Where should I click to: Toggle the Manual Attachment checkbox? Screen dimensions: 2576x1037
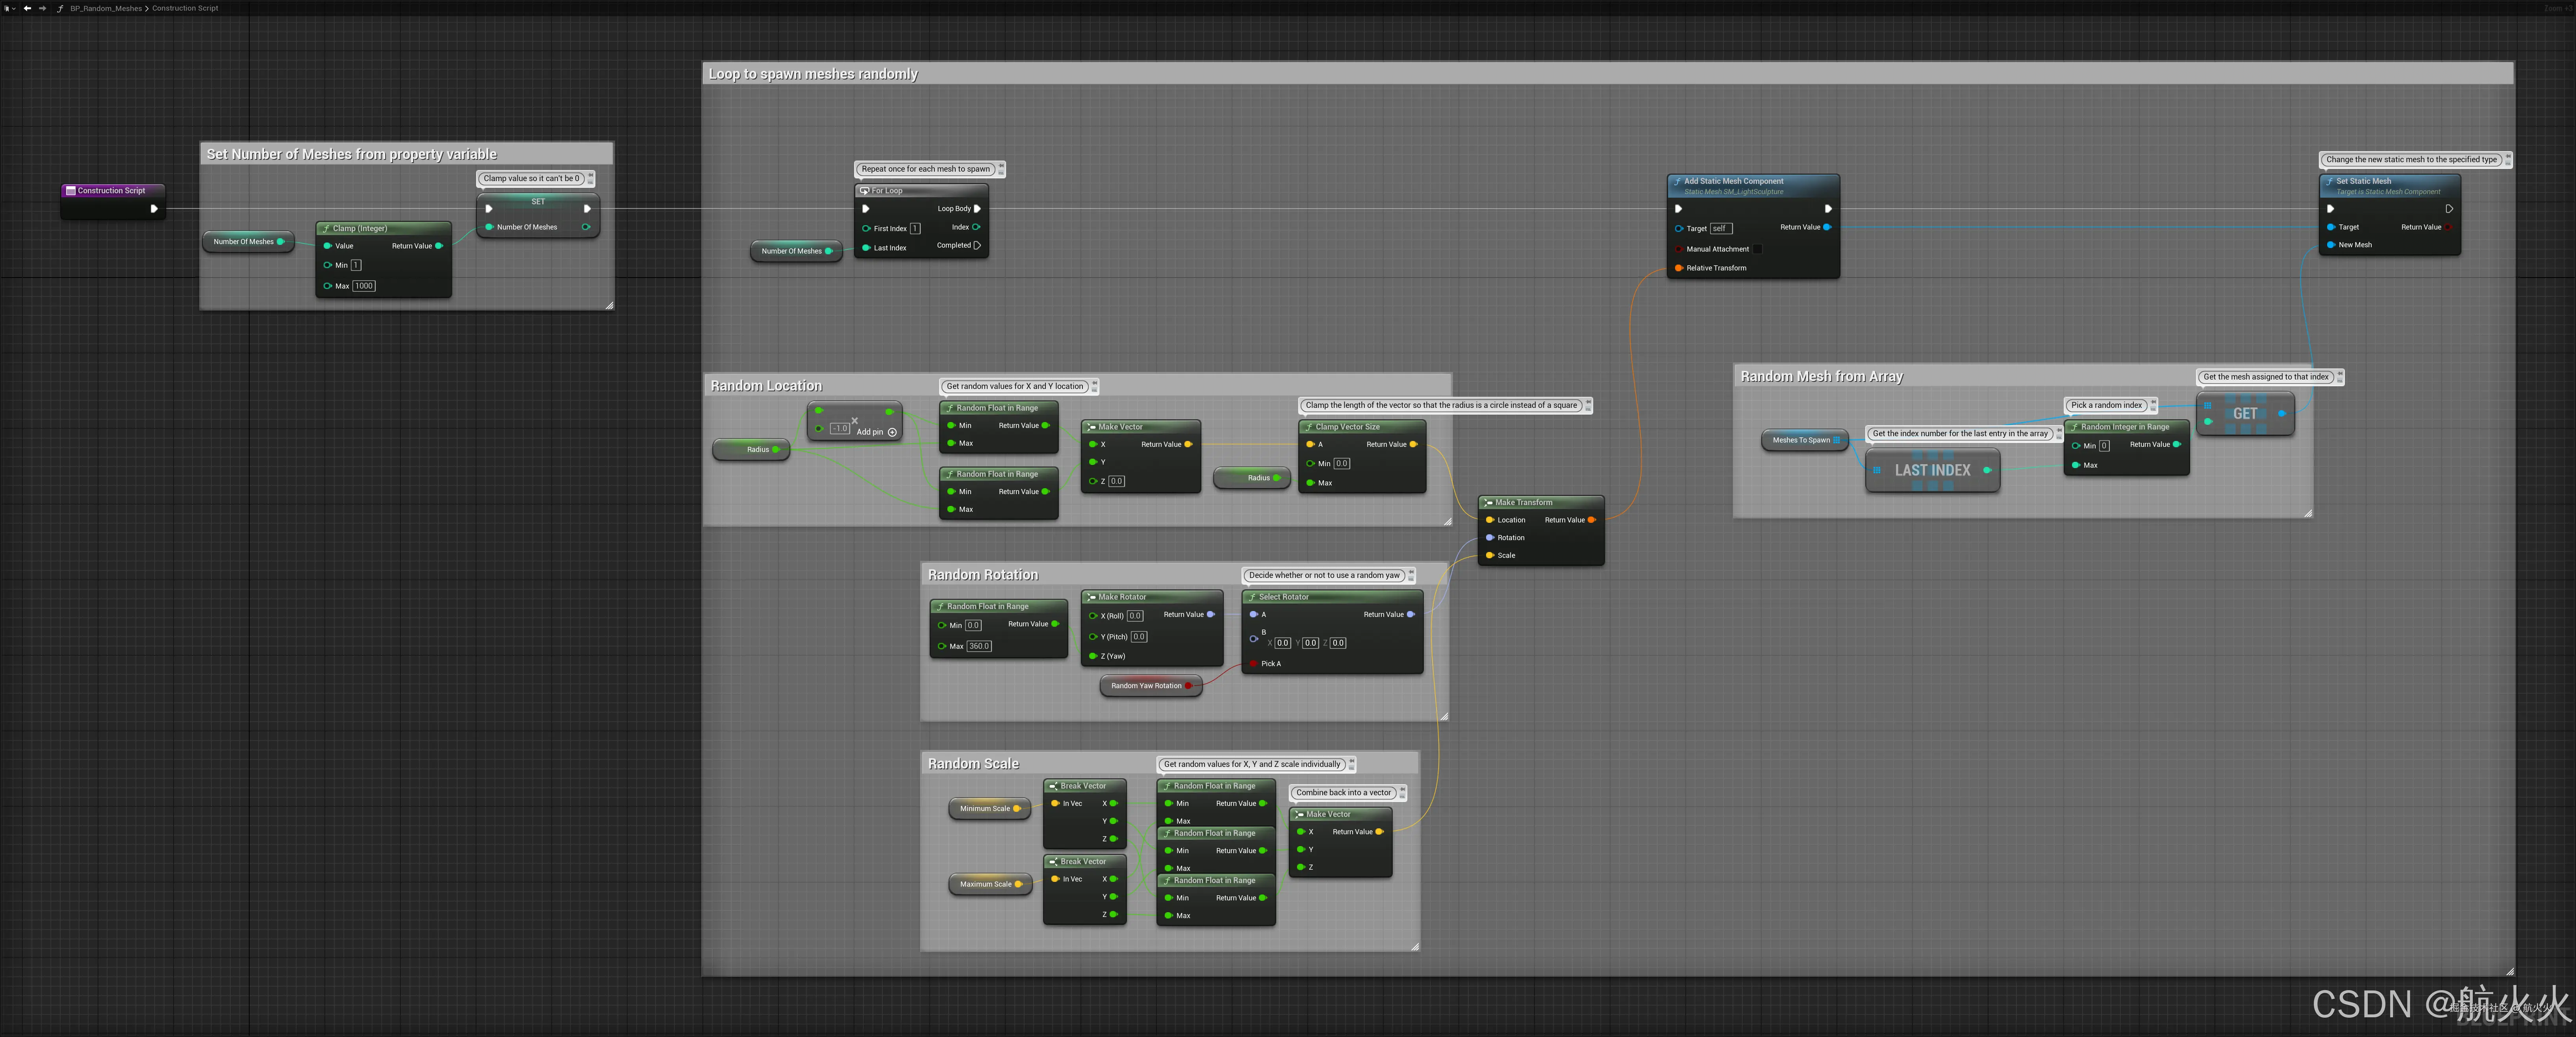(1757, 249)
